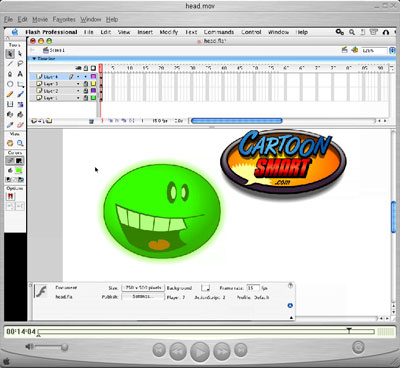Select the Text tool in tools panel
This screenshot has height=368, width=400.
tap(20, 74)
